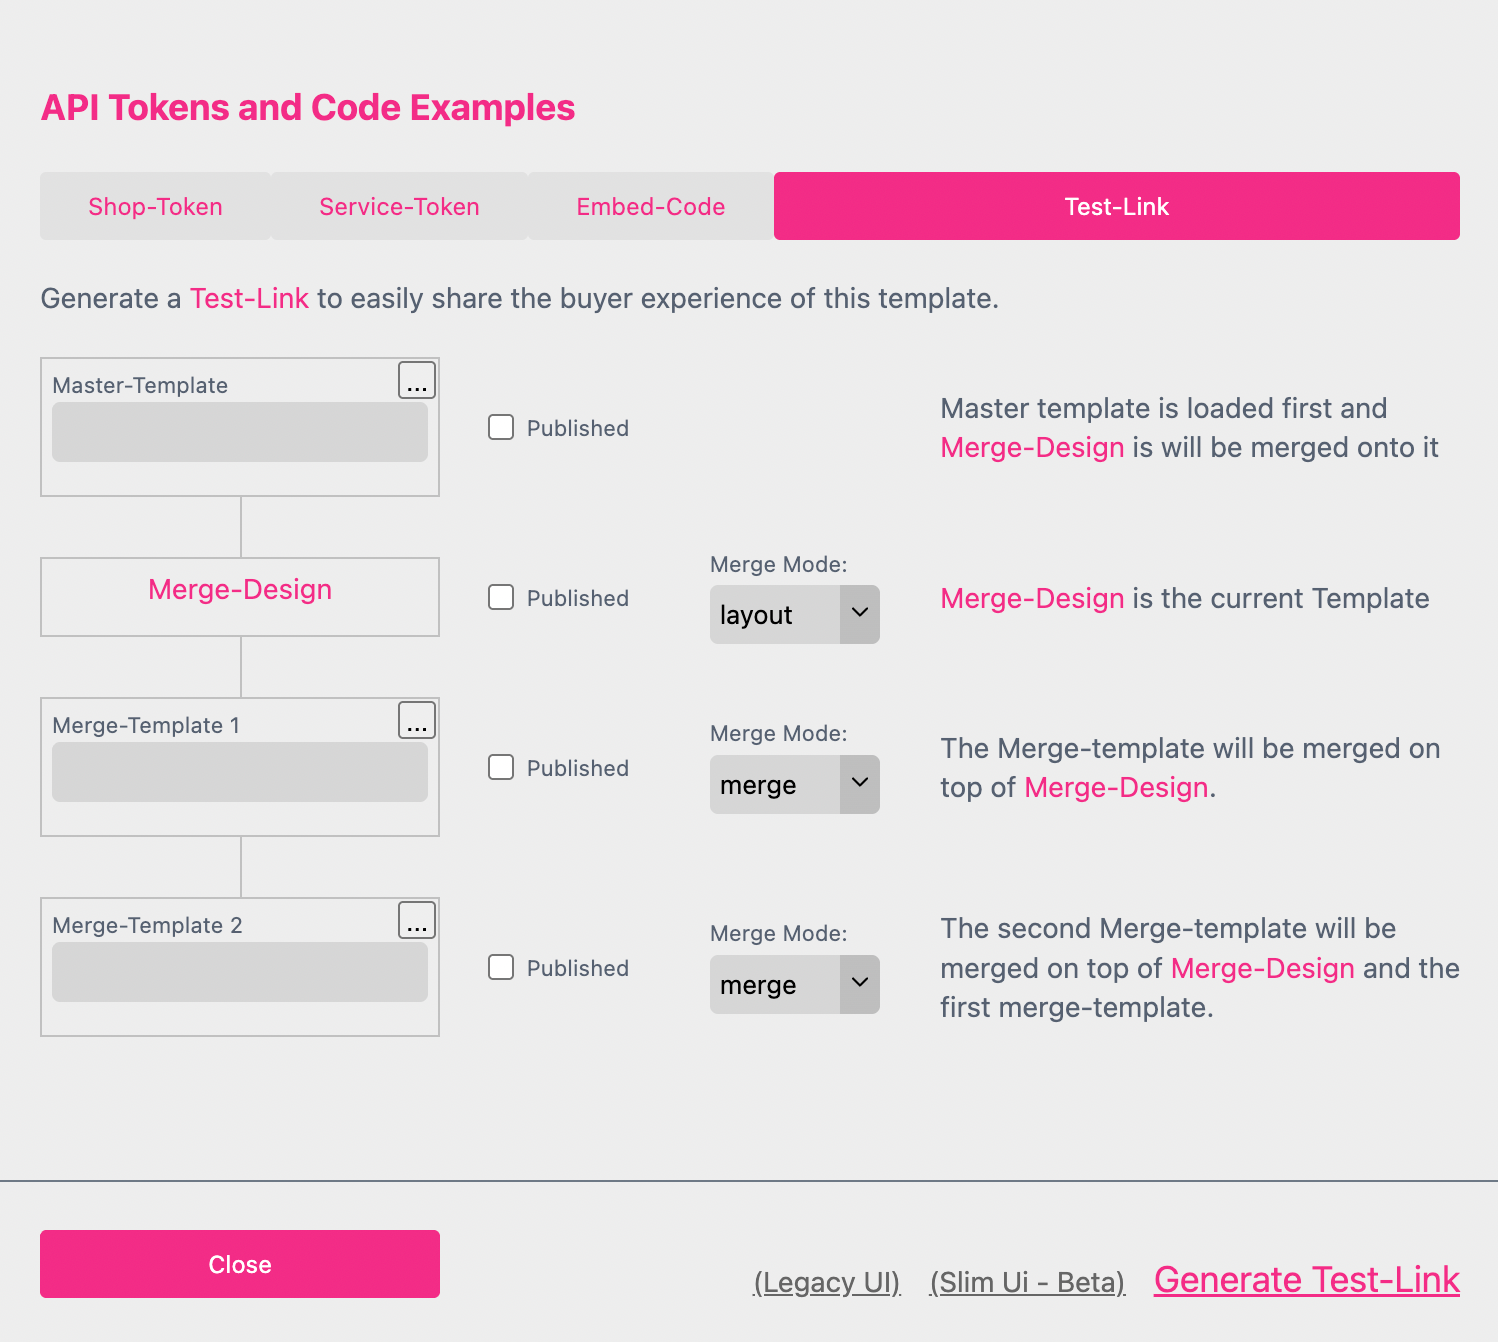Open the layout Merge Mode dropdown

point(794,614)
